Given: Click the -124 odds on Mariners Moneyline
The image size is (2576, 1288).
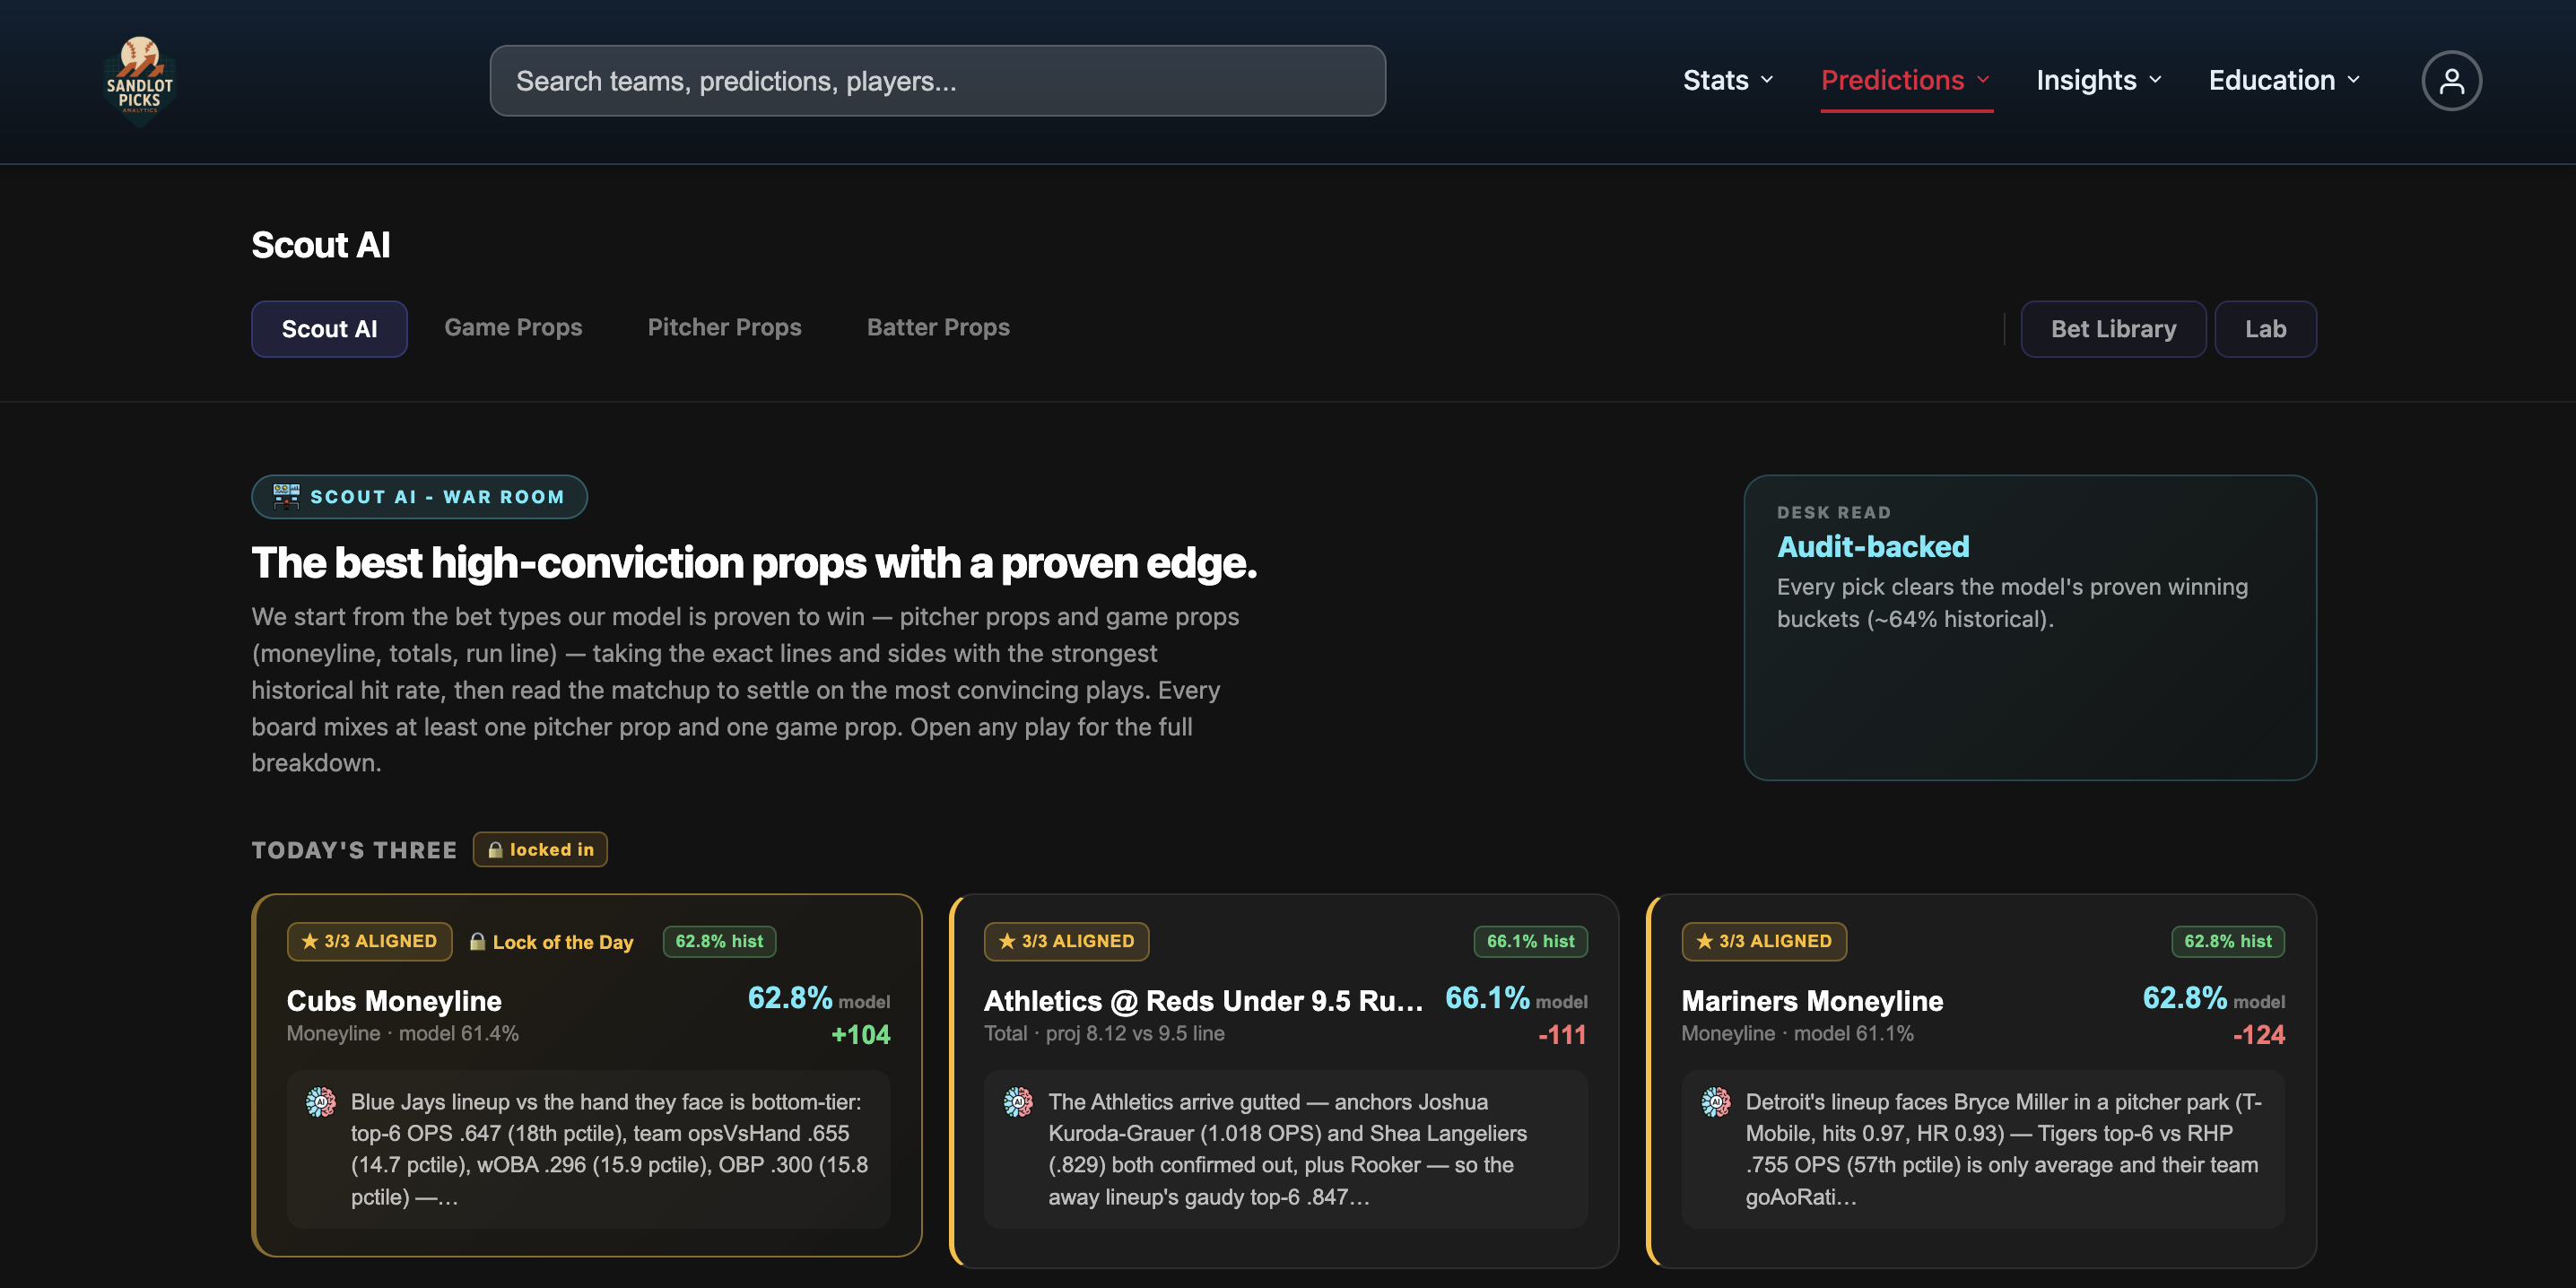Looking at the screenshot, I should click(2259, 1035).
